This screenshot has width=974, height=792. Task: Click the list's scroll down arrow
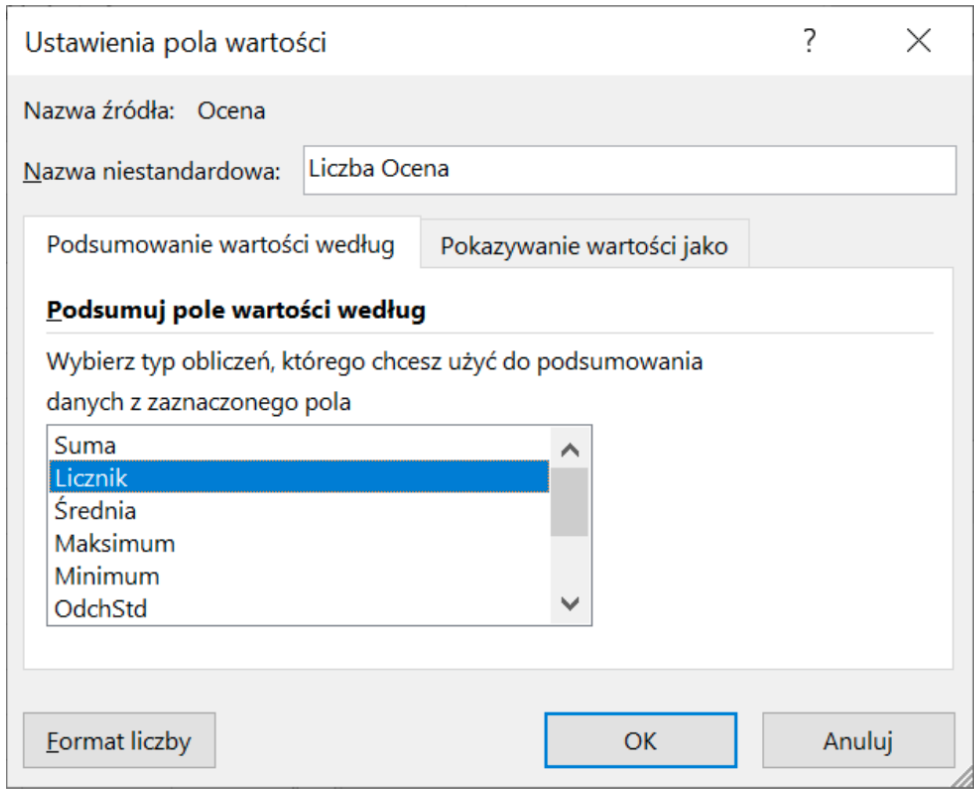[570, 603]
